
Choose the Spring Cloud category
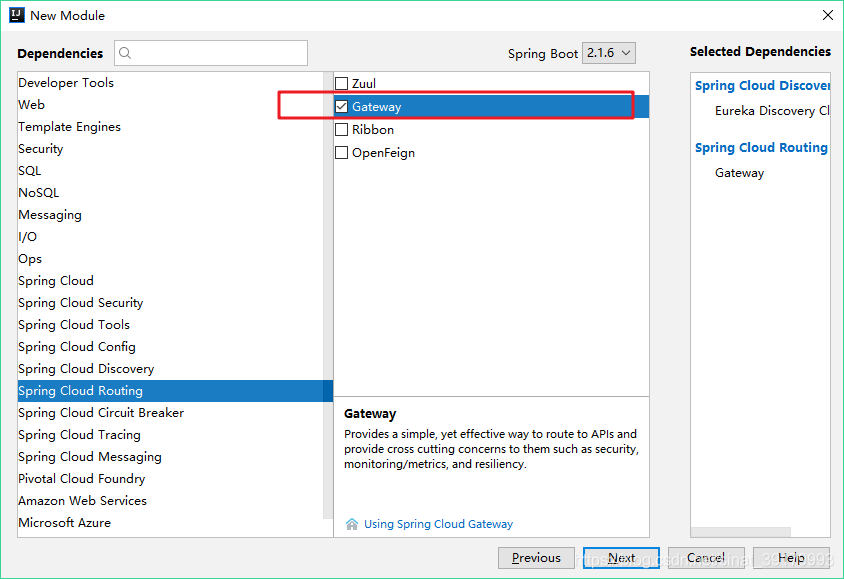pyautogui.click(x=170, y=281)
